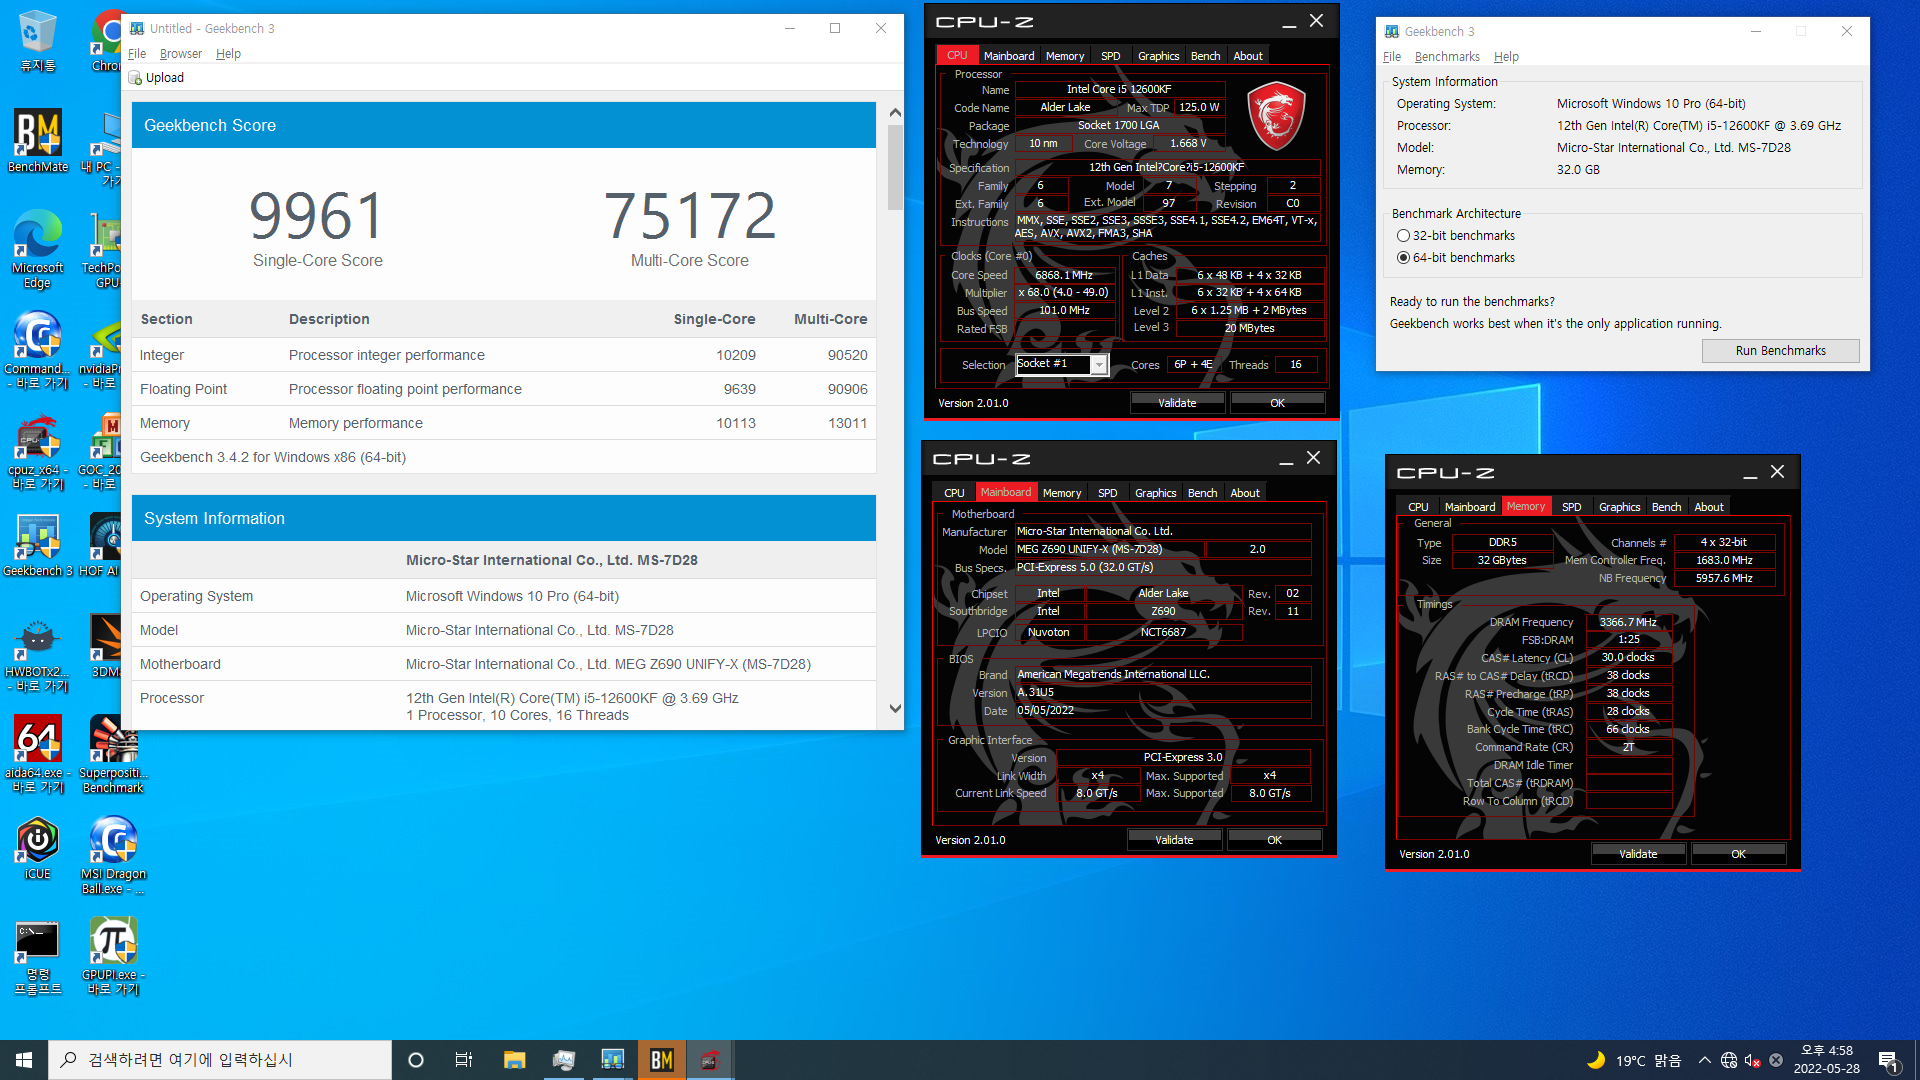Click the volume tray icon
Viewport: 1920px width, 1080px height.
tap(1752, 1060)
